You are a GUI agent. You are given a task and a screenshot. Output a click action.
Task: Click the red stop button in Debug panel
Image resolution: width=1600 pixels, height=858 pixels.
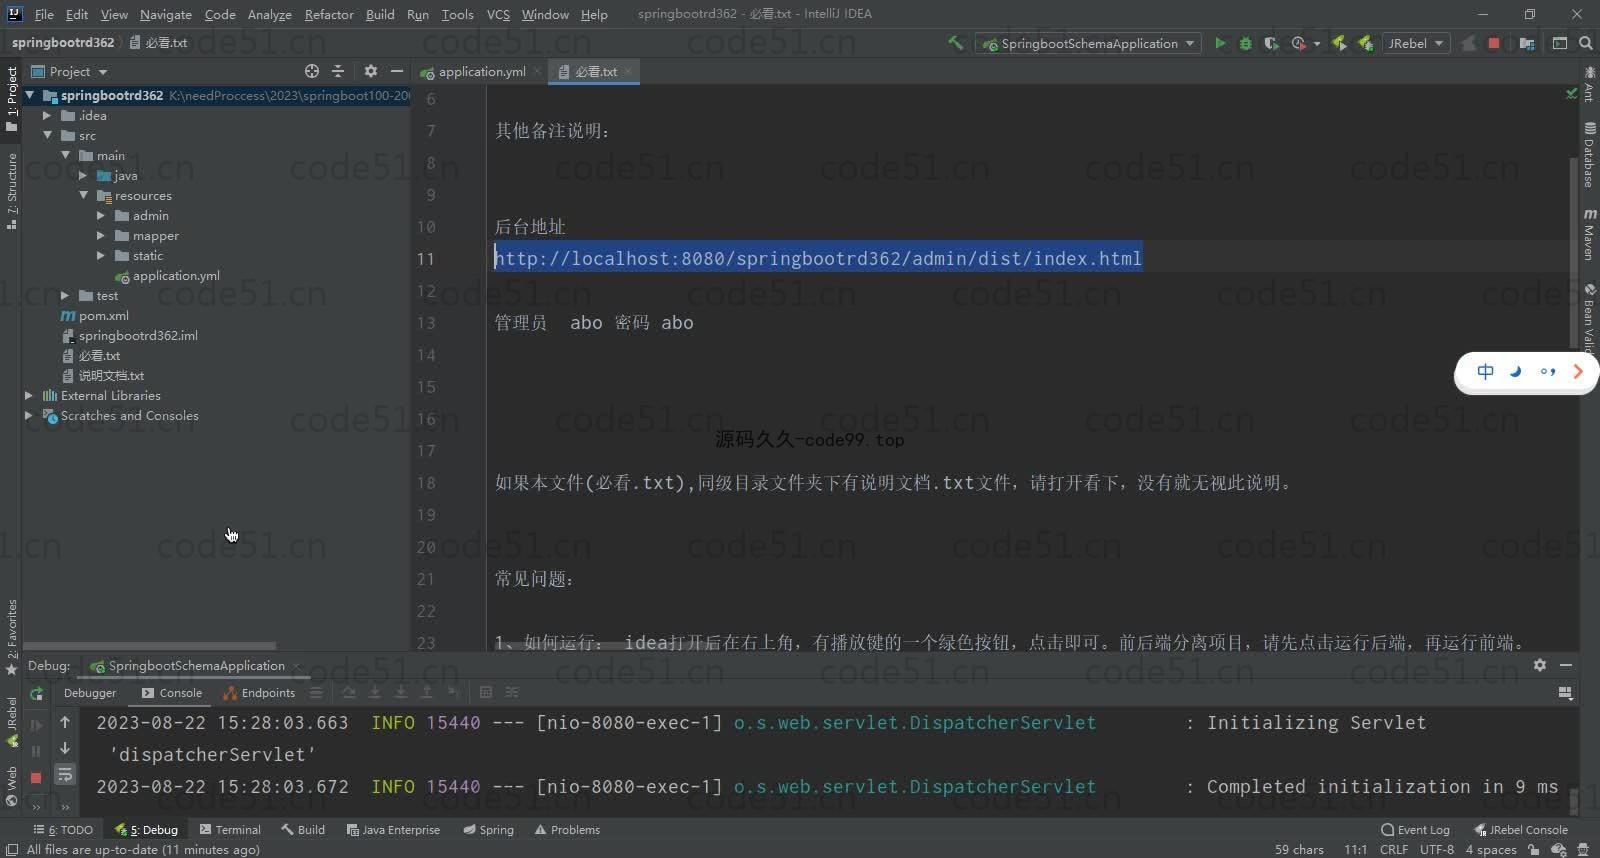[x=37, y=777]
